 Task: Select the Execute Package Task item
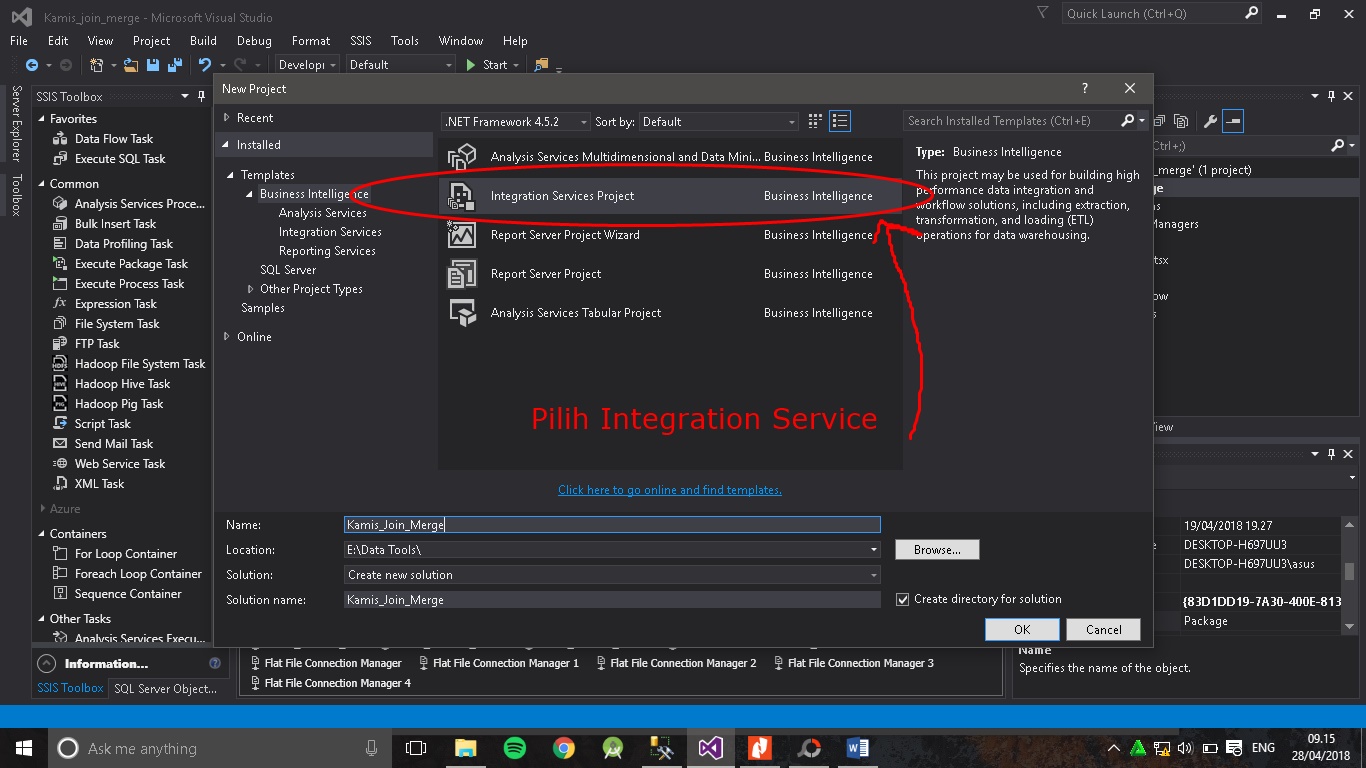tap(131, 264)
